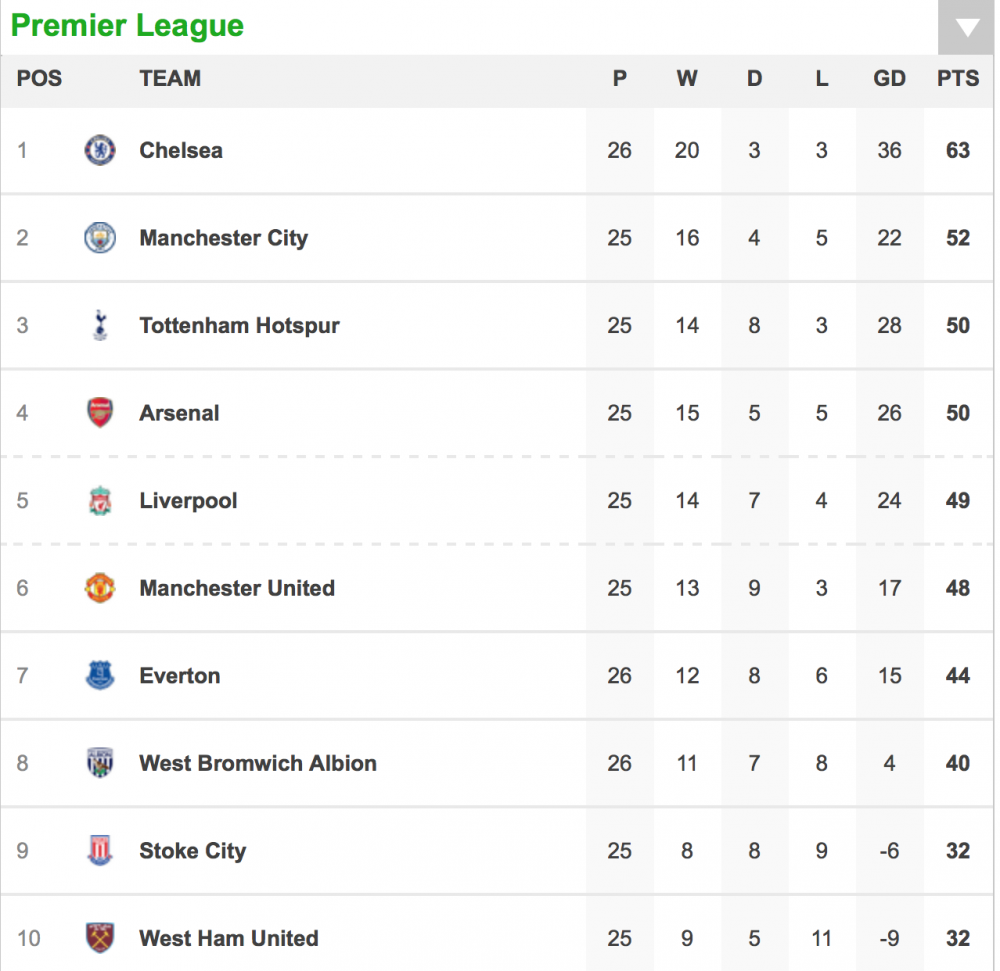Click the West Ham United crest
1000x971 pixels.
[x=100, y=938]
